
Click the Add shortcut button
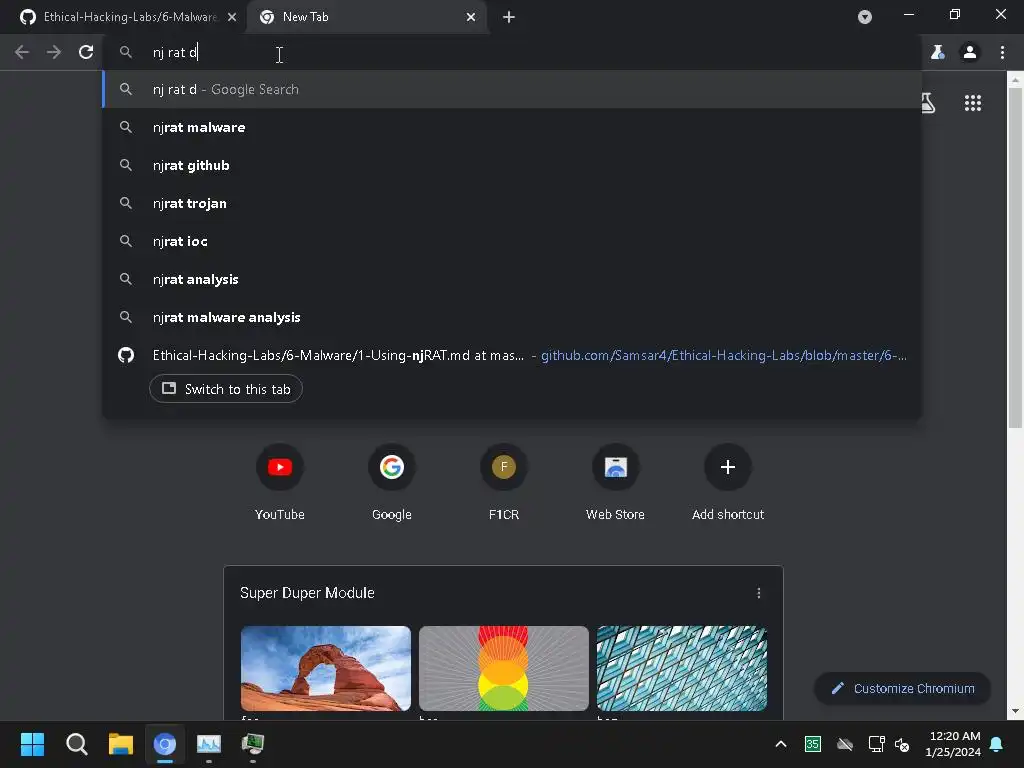click(x=728, y=483)
